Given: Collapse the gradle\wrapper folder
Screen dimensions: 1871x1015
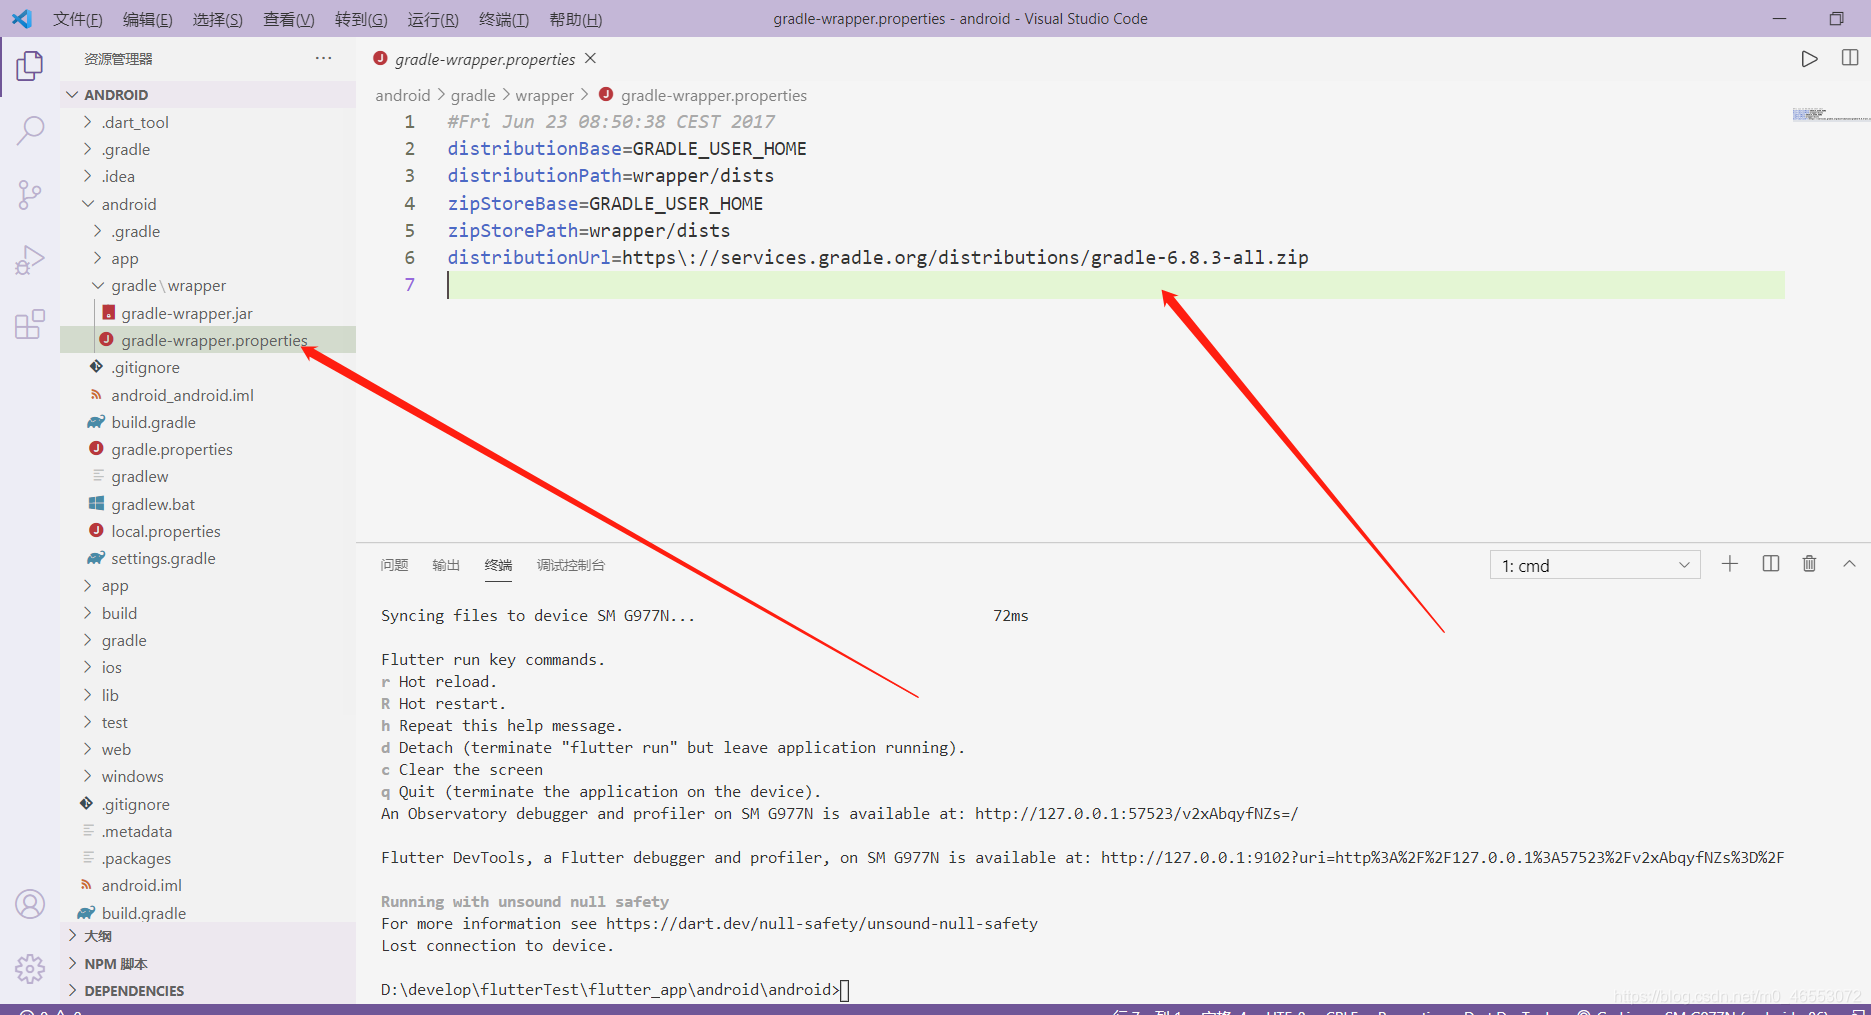Looking at the screenshot, I should click(208, 286).
